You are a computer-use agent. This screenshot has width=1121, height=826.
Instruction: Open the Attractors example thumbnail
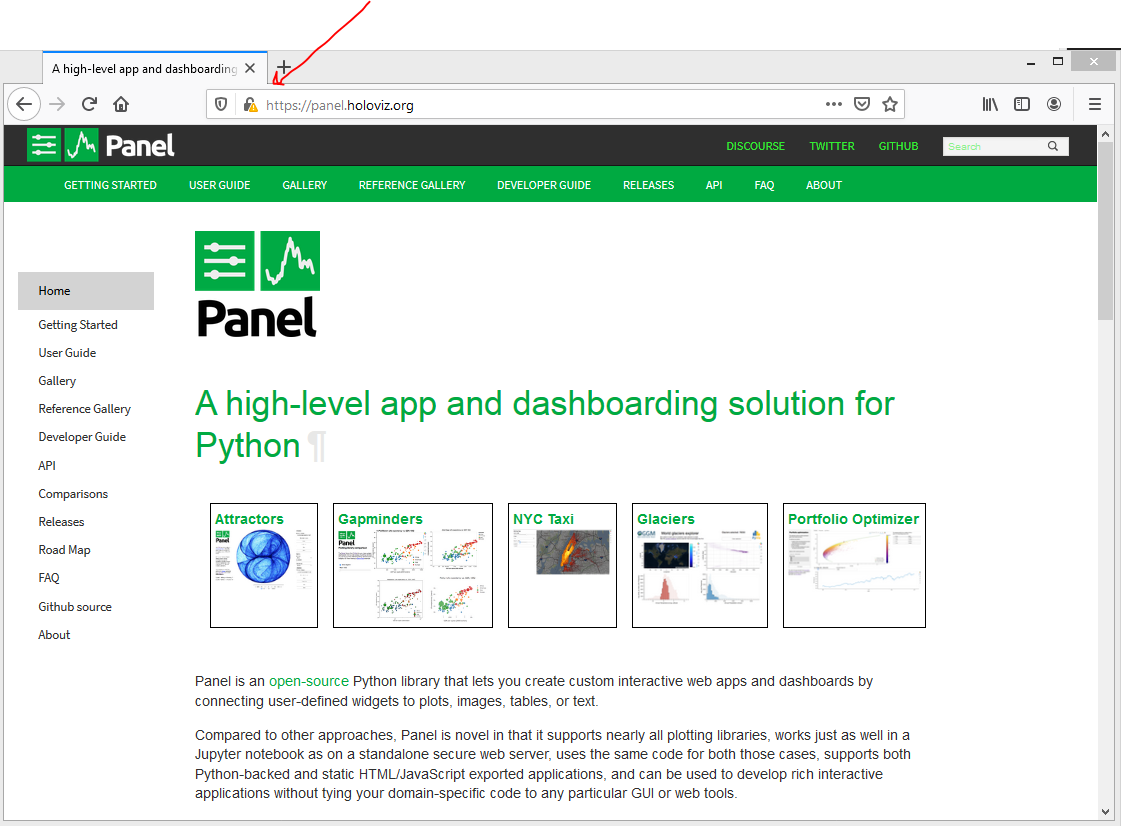tap(264, 566)
